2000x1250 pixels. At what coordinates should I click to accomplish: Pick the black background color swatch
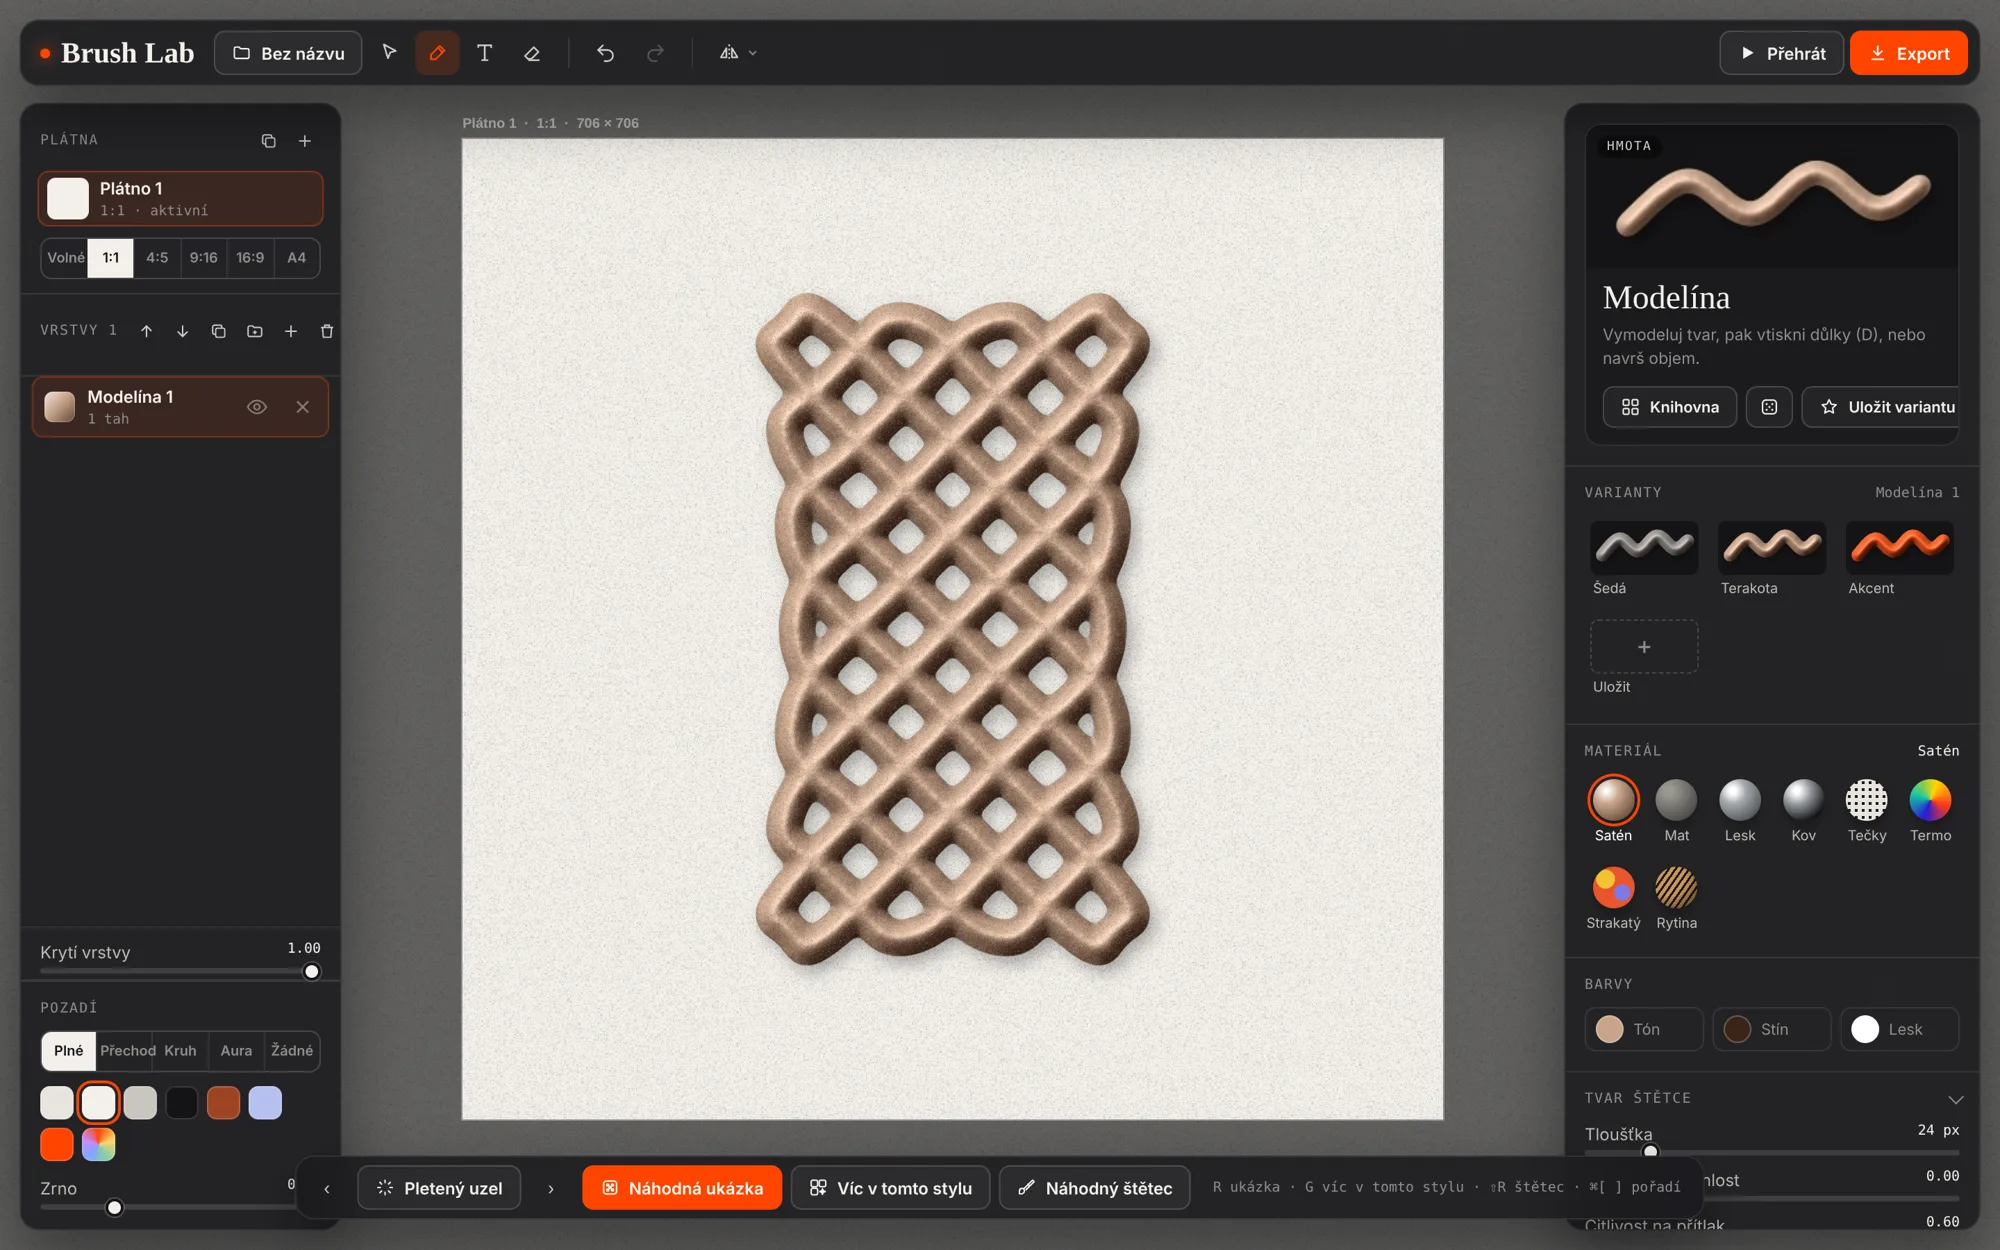pyautogui.click(x=182, y=1103)
